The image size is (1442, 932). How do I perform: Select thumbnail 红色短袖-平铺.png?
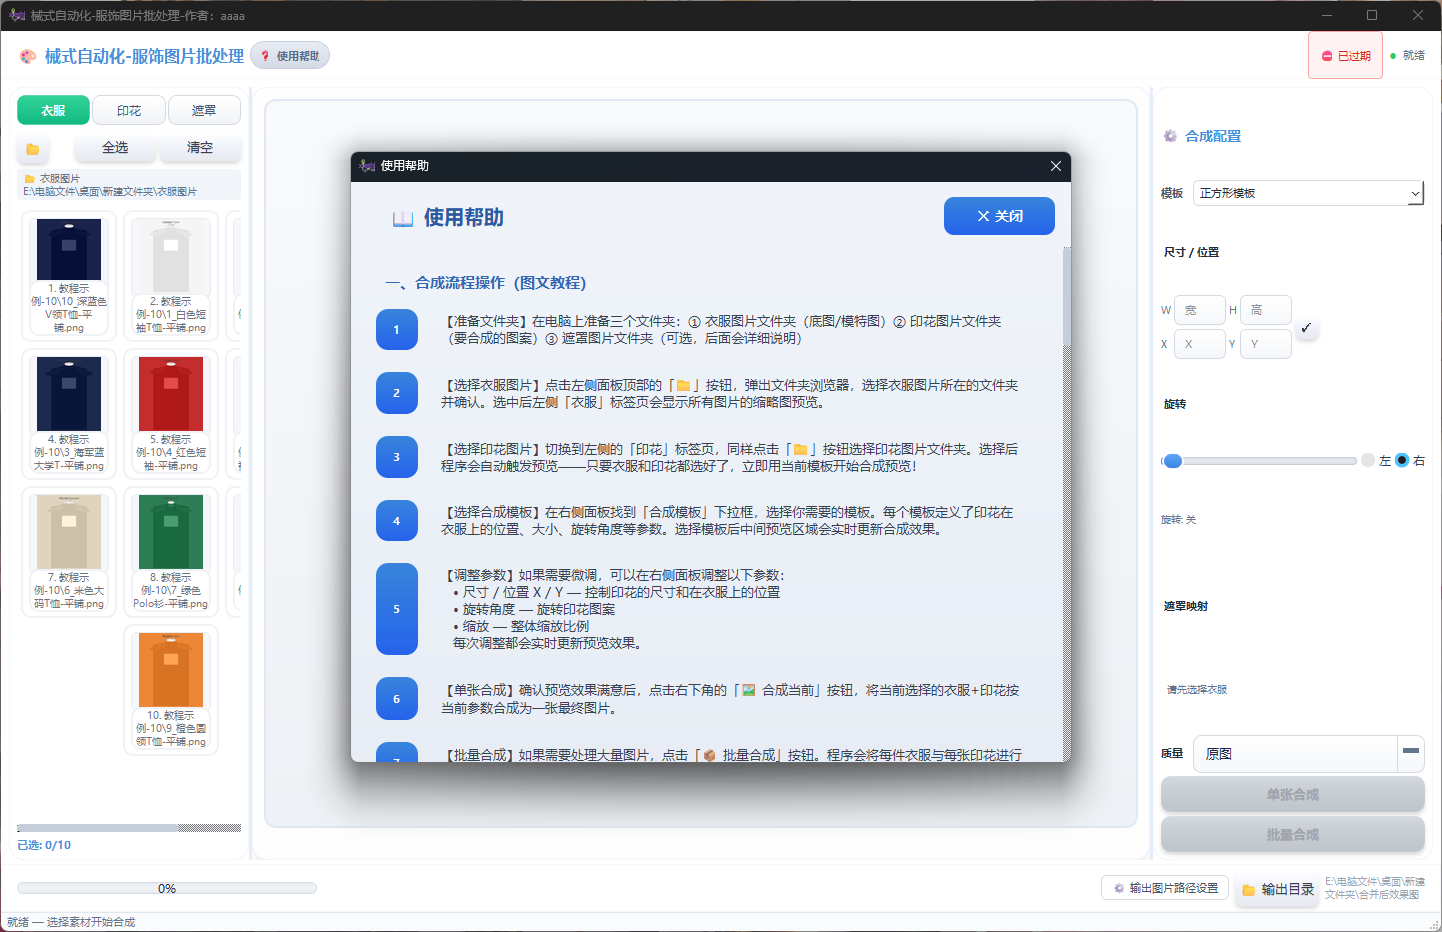(x=171, y=413)
